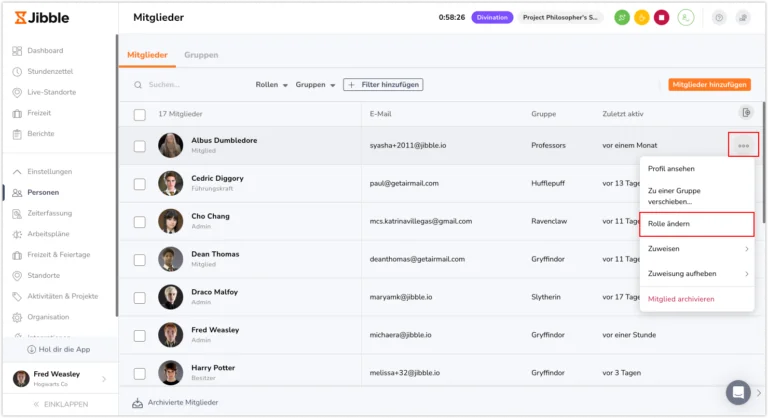768x418 pixels.
Task: Click the Divination activity tag
Action: click(x=492, y=17)
